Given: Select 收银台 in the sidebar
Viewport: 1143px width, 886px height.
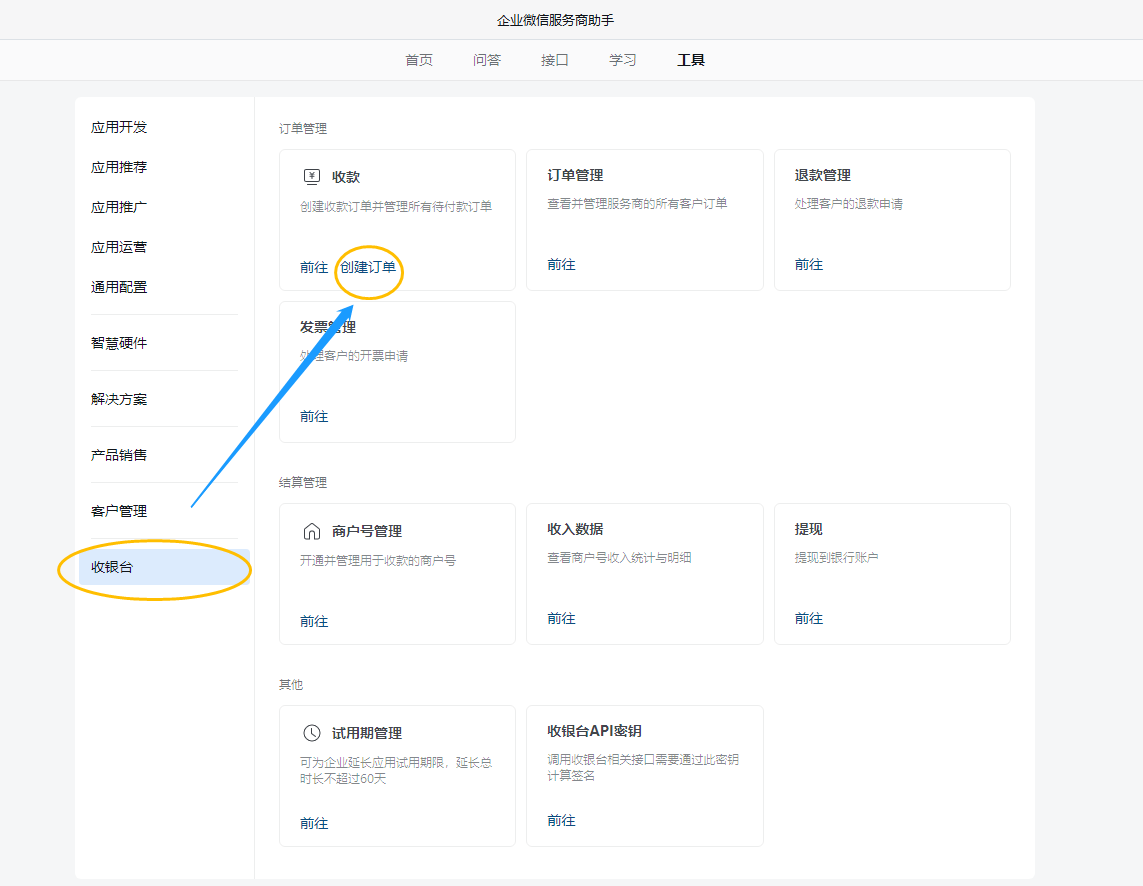Looking at the screenshot, I should click(x=112, y=567).
